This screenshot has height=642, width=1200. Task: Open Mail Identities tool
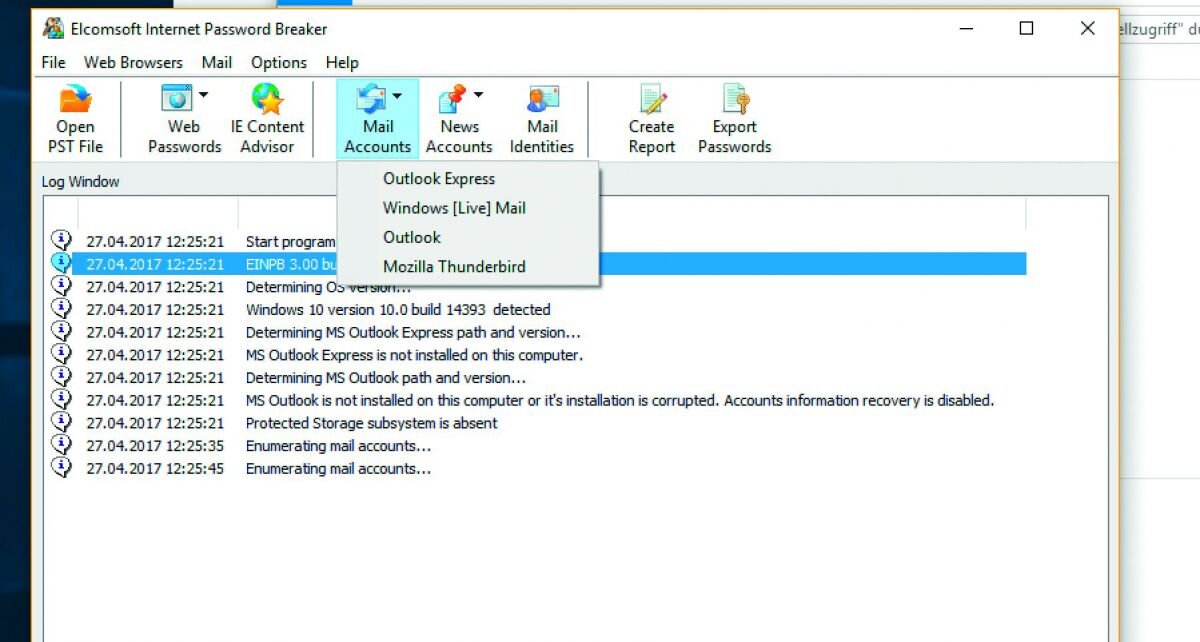pyautogui.click(x=542, y=119)
